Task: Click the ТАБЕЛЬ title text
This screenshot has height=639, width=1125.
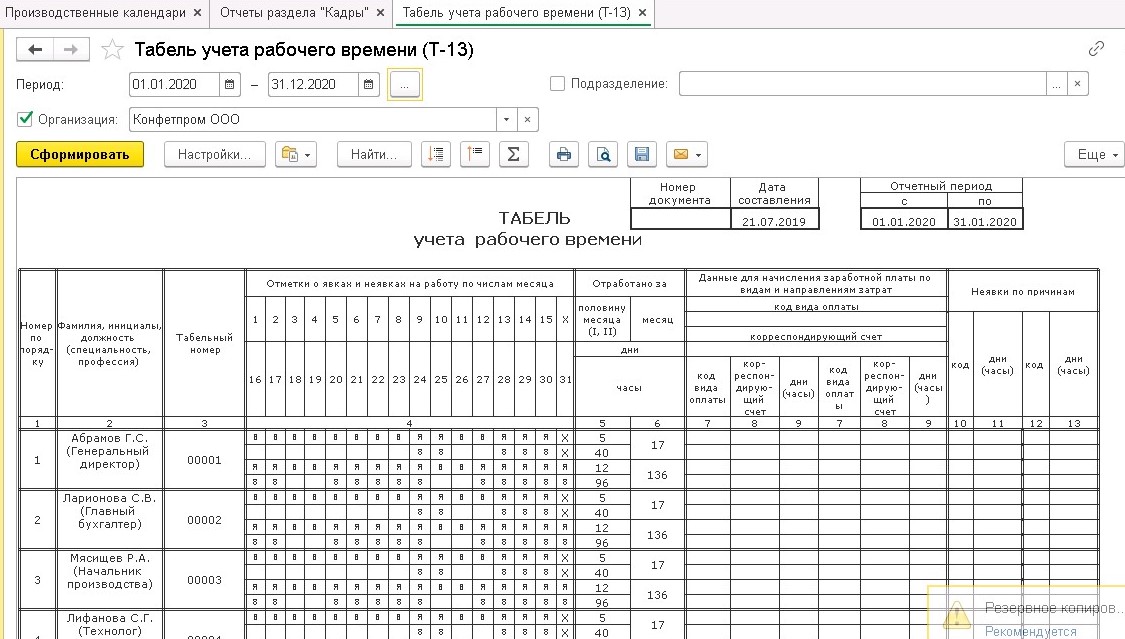Action: pyautogui.click(x=535, y=218)
